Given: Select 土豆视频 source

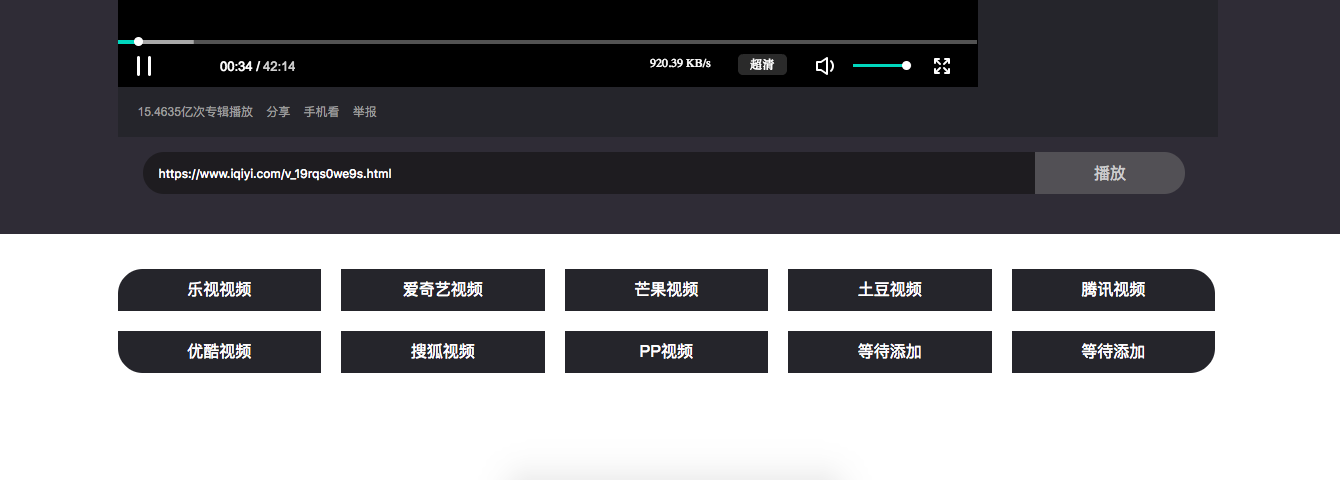Looking at the screenshot, I should (890, 290).
